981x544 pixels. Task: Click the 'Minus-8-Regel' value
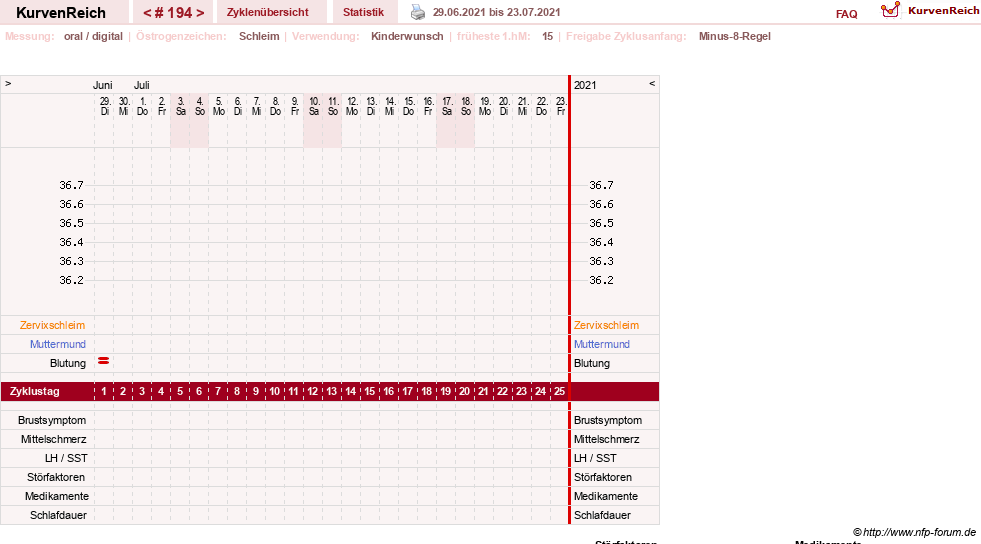(734, 36)
